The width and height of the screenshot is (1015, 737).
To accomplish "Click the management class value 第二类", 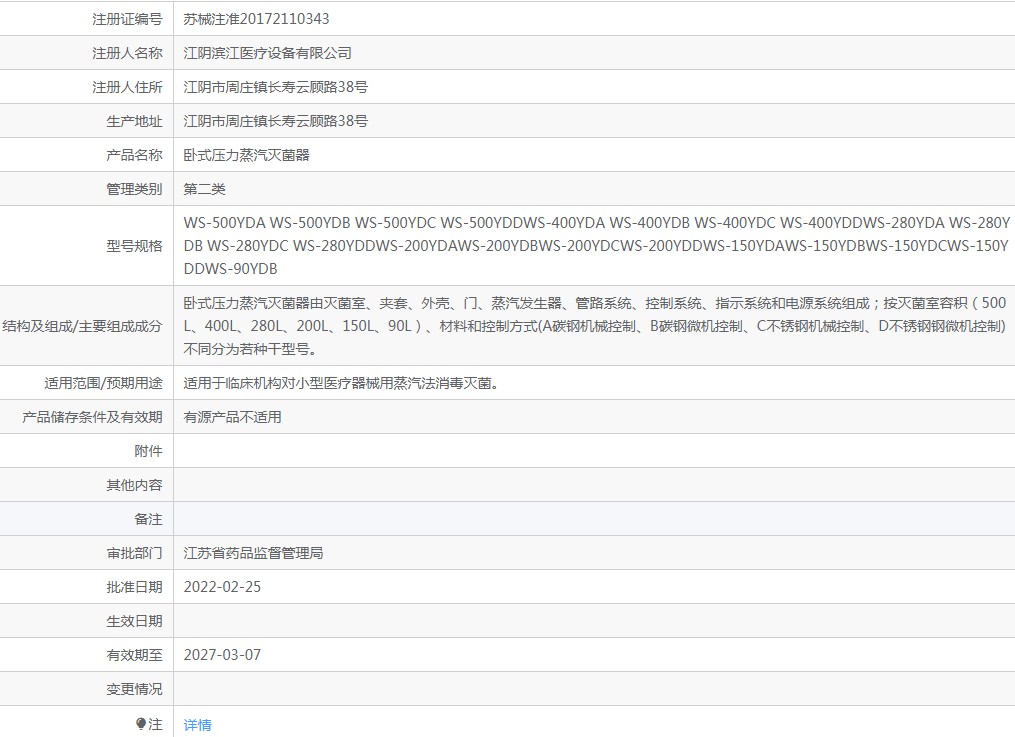I will tap(205, 189).
